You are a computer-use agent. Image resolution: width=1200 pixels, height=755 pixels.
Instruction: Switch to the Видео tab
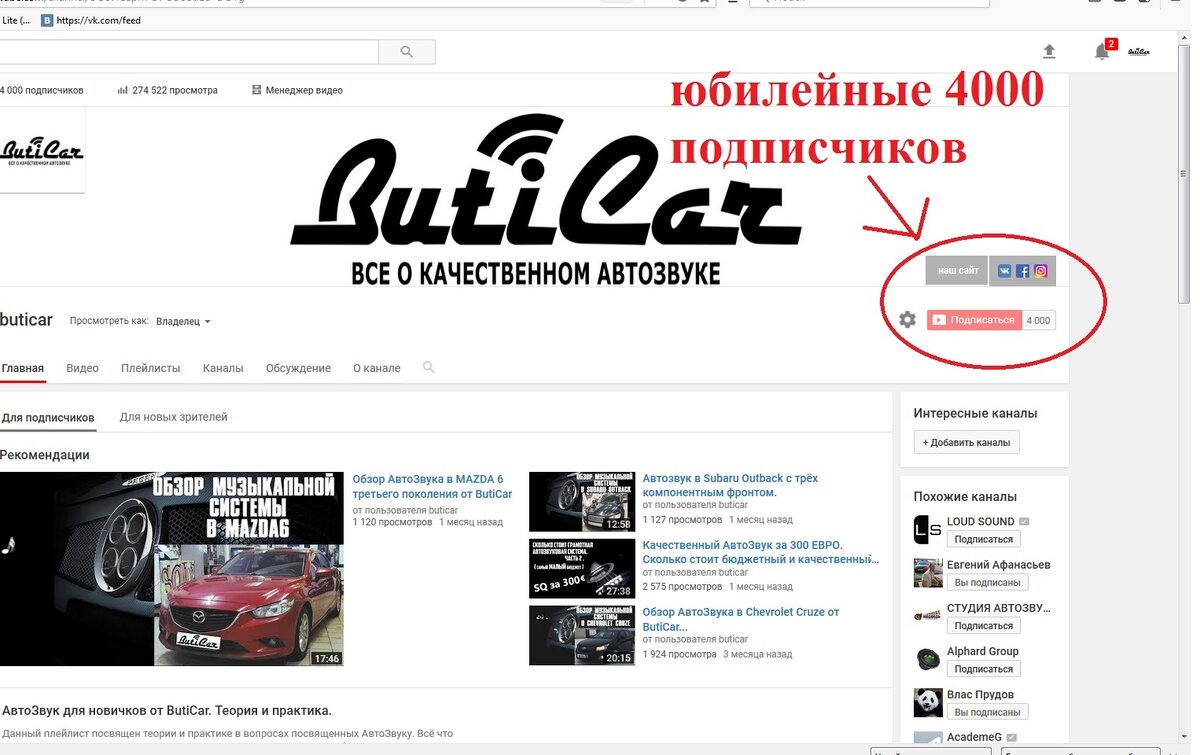pos(82,368)
